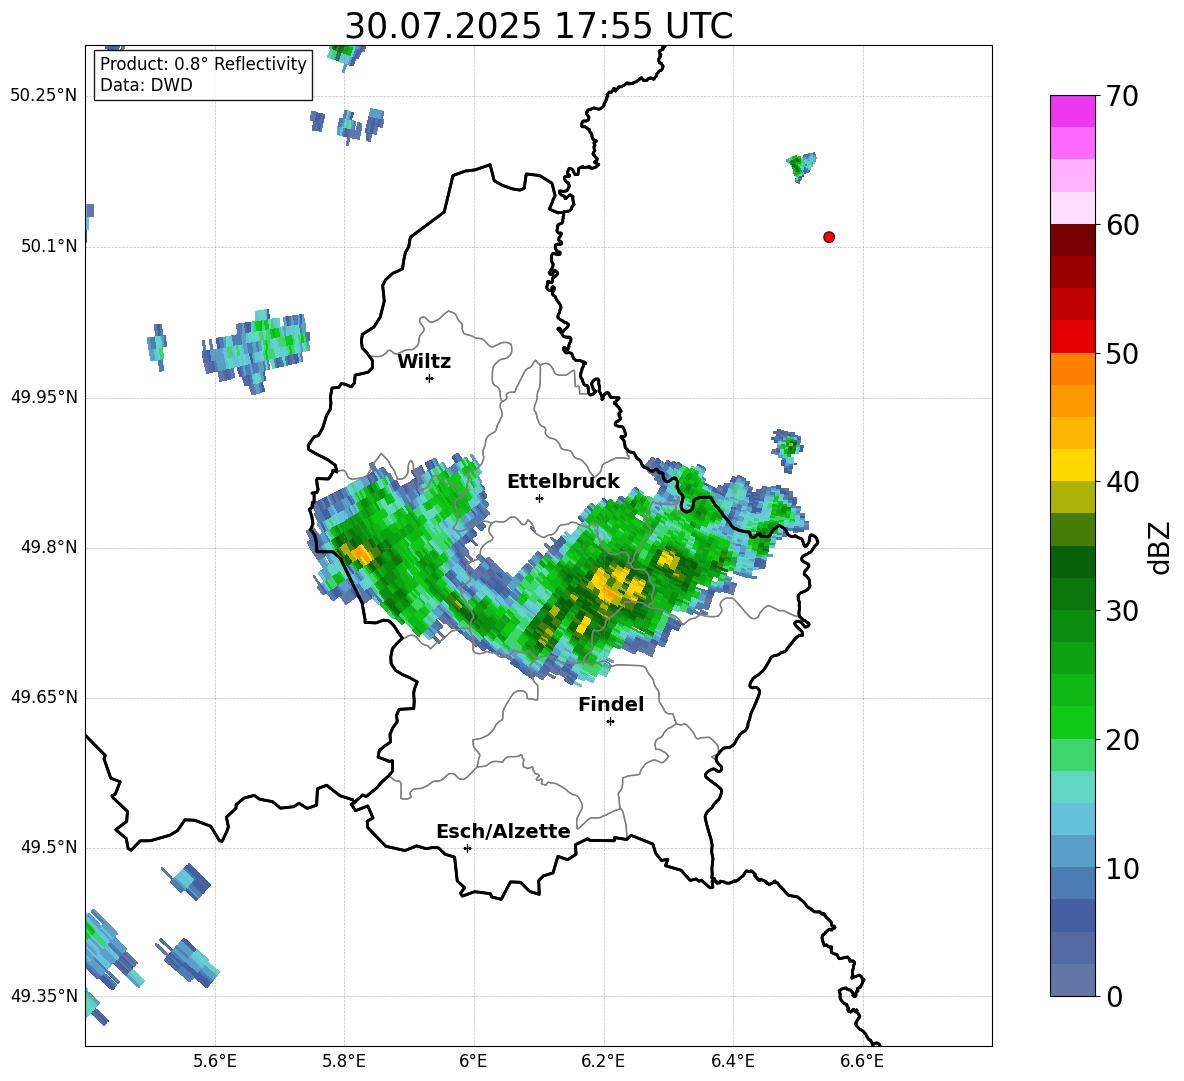Click the red dot marker on the map
The image size is (1184, 1081).
coord(829,237)
